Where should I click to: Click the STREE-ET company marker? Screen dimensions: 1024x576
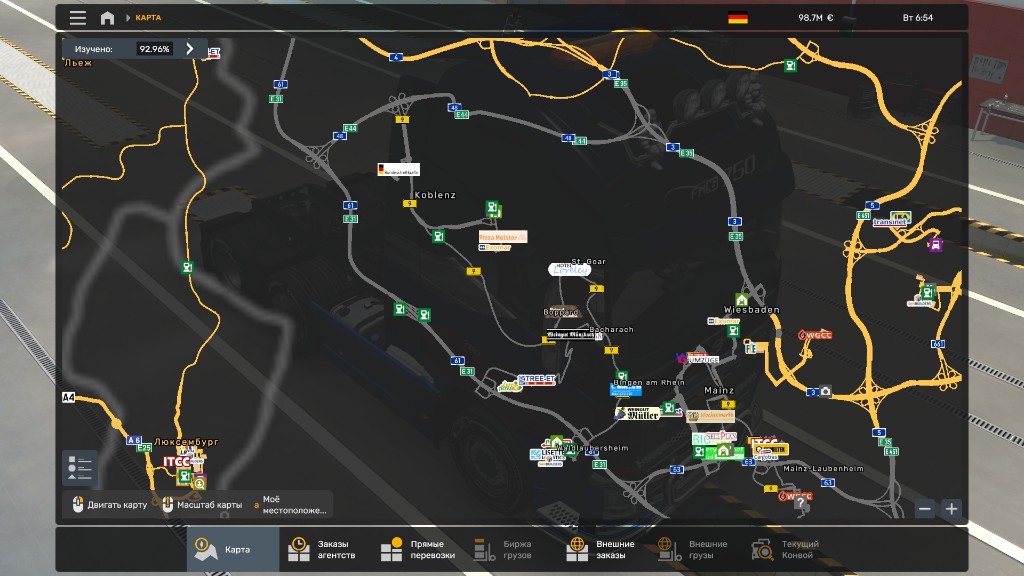click(x=536, y=379)
